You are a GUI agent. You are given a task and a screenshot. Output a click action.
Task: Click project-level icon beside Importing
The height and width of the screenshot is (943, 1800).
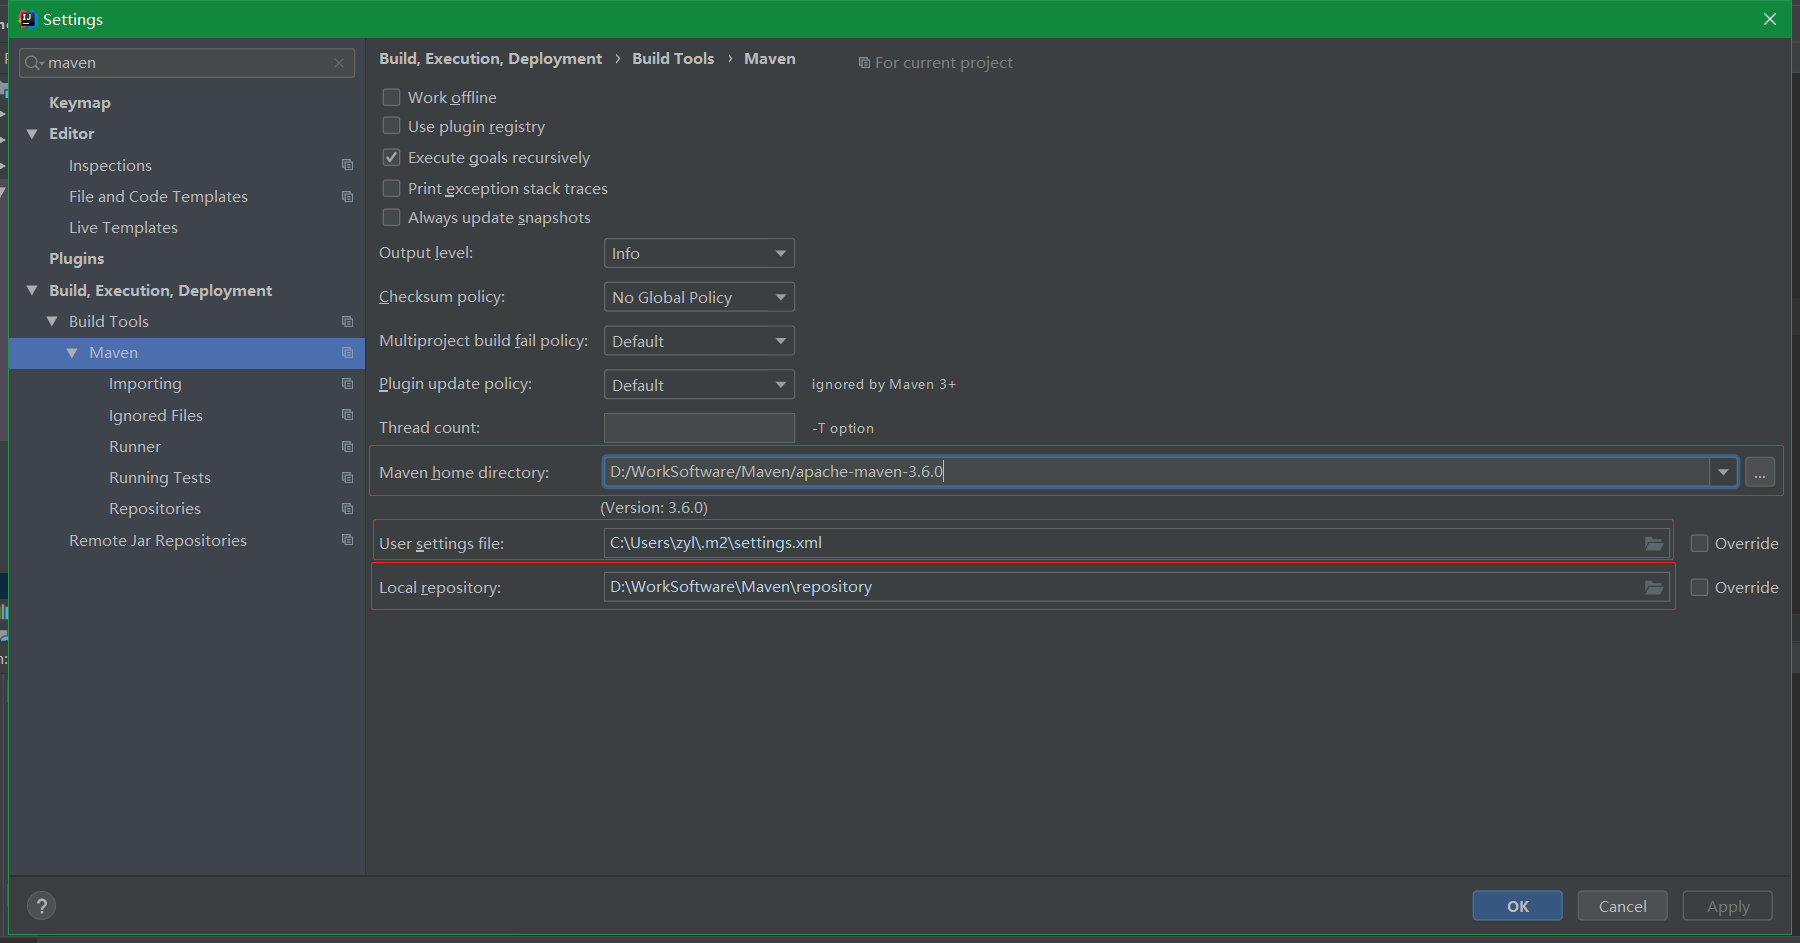click(x=347, y=383)
